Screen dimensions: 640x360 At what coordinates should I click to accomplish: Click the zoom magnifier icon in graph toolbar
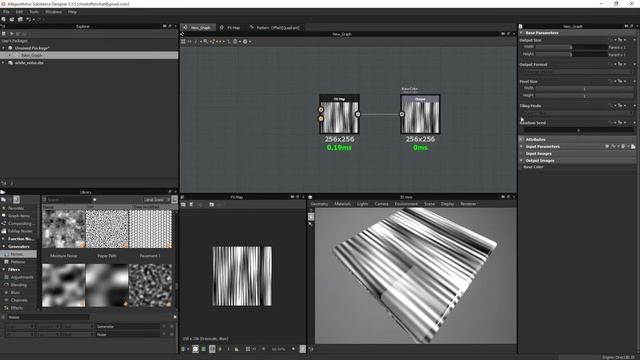pyautogui.click(x=206, y=41)
